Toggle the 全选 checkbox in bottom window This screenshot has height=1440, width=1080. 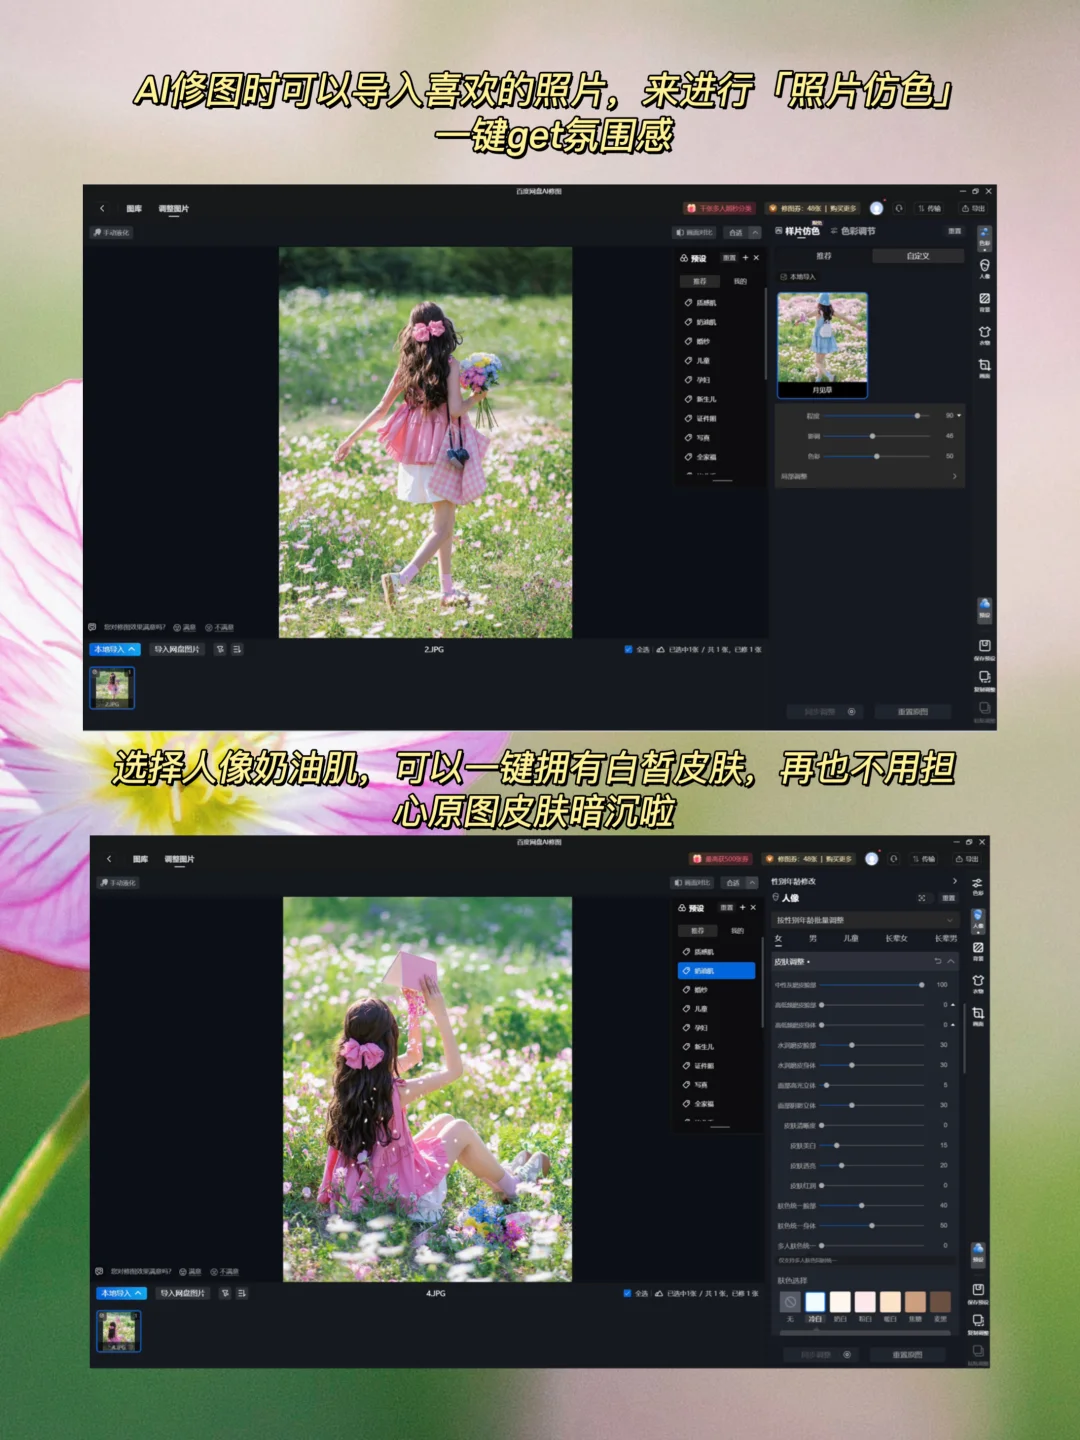628,1293
